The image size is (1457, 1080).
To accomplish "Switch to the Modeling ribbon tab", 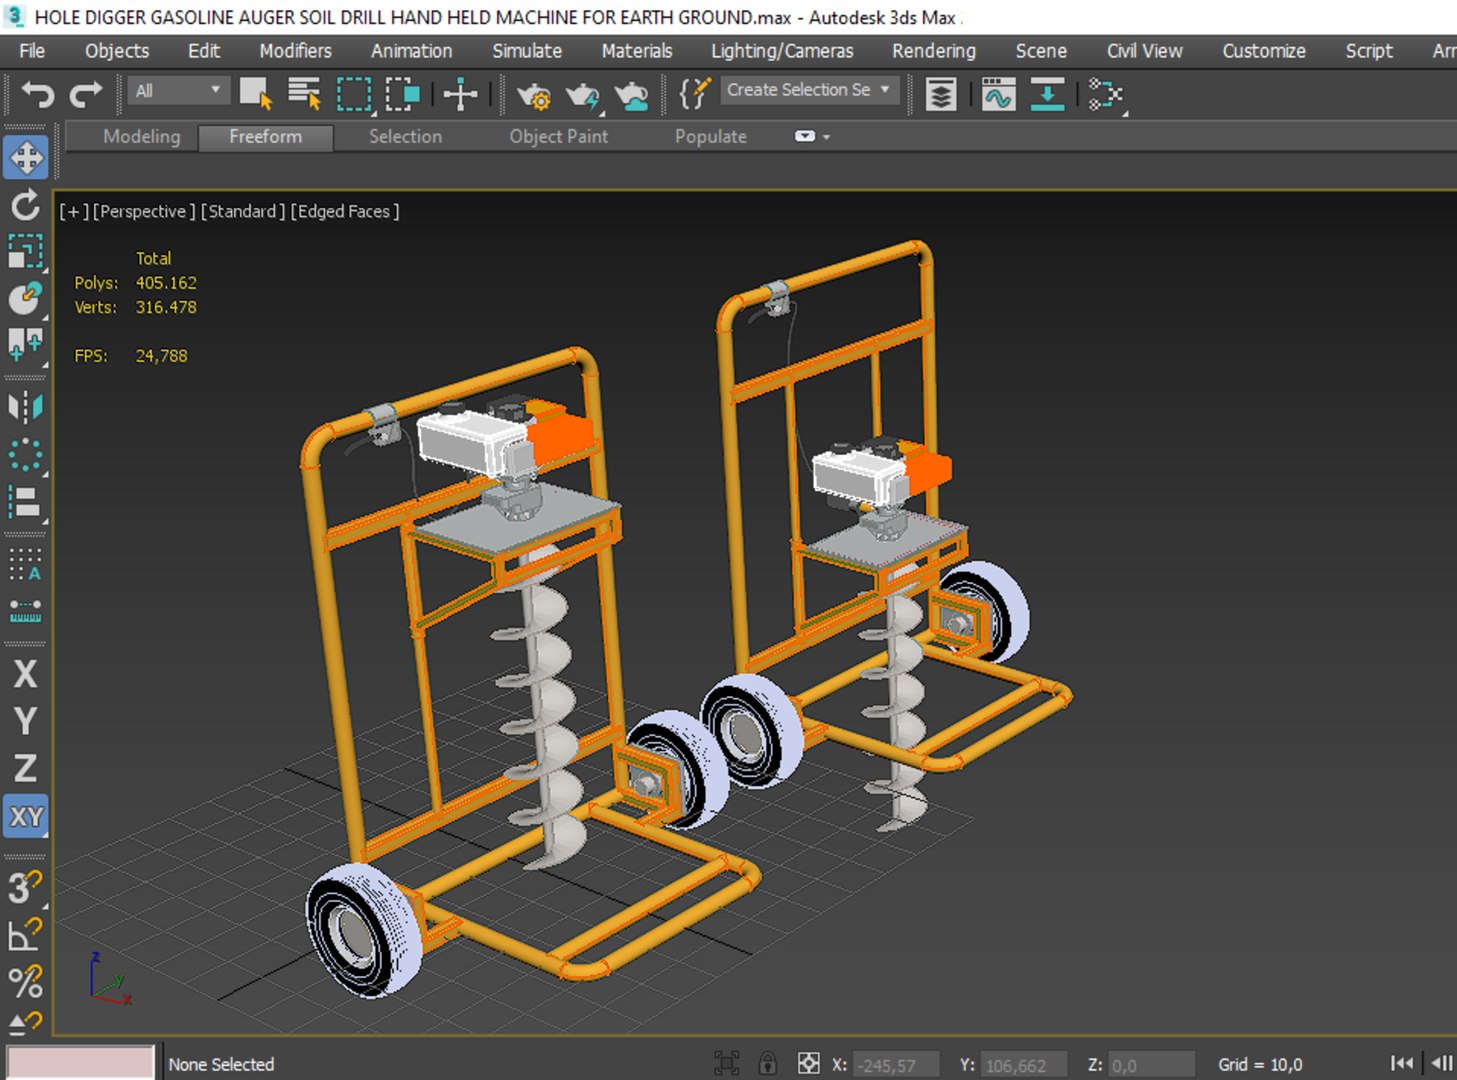I will [x=142, y=137].
